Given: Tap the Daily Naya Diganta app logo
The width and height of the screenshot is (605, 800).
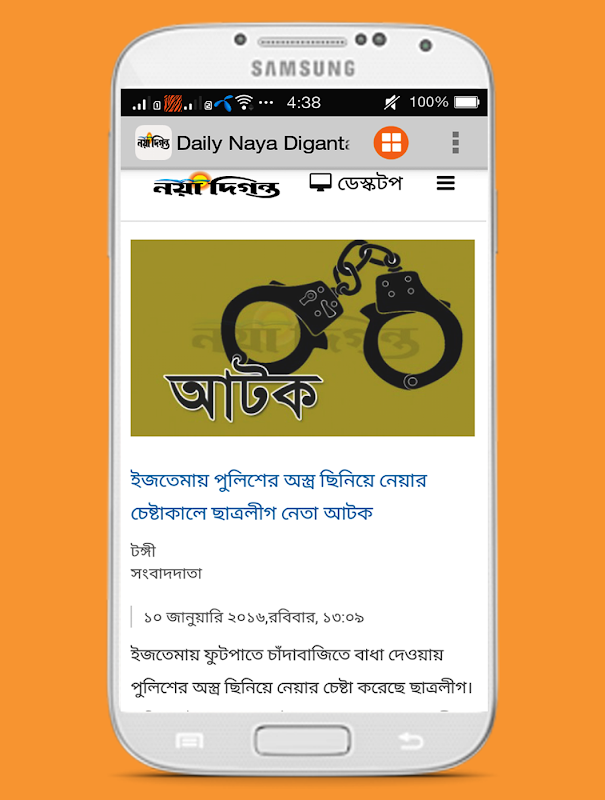Looking at the screenshot, I should pyautogui.click(x=153, y=143).
